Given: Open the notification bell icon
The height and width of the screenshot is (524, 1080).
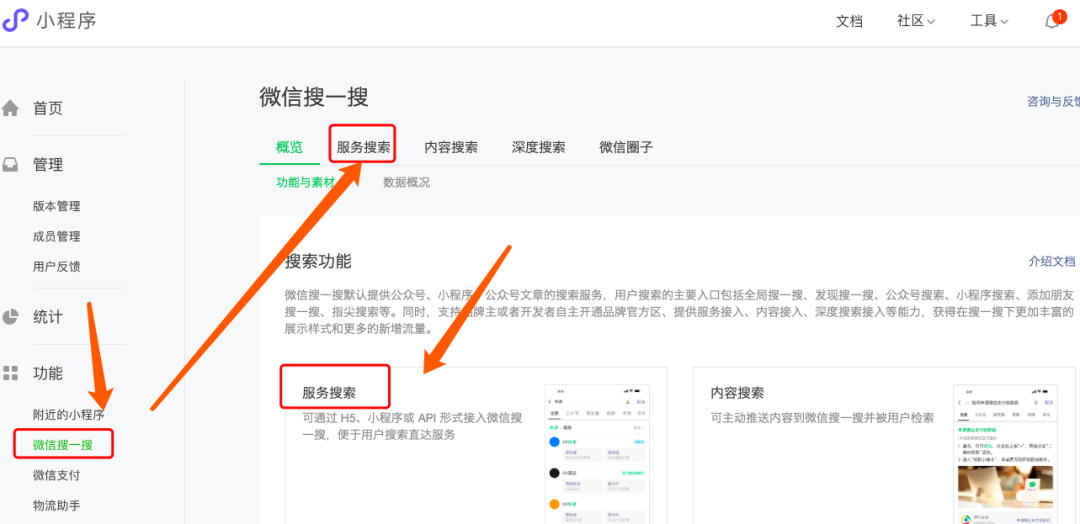Looking at the screenshot, I should (x=1053, y=21).
